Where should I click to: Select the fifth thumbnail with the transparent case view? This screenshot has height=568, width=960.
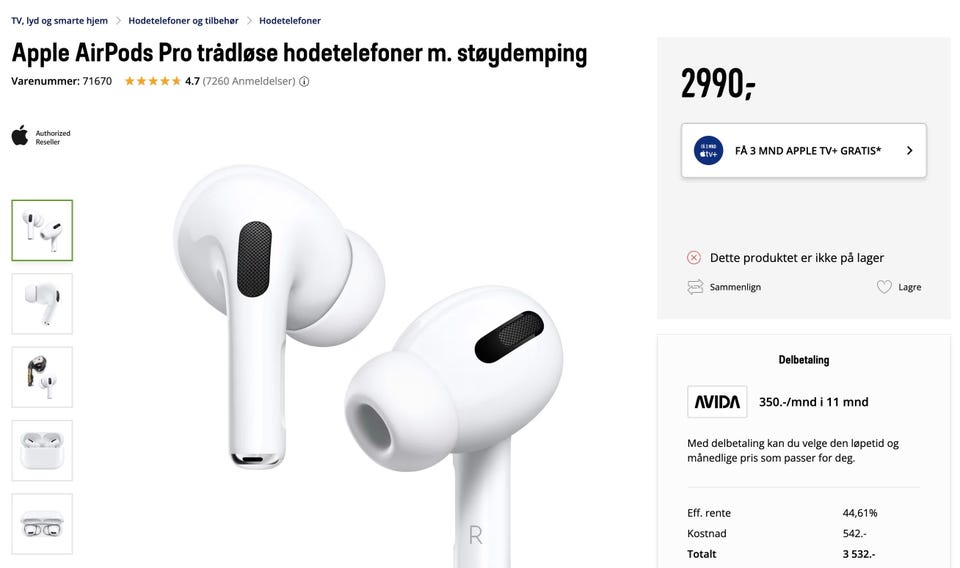pyautogui.click(x=42, y=524)
